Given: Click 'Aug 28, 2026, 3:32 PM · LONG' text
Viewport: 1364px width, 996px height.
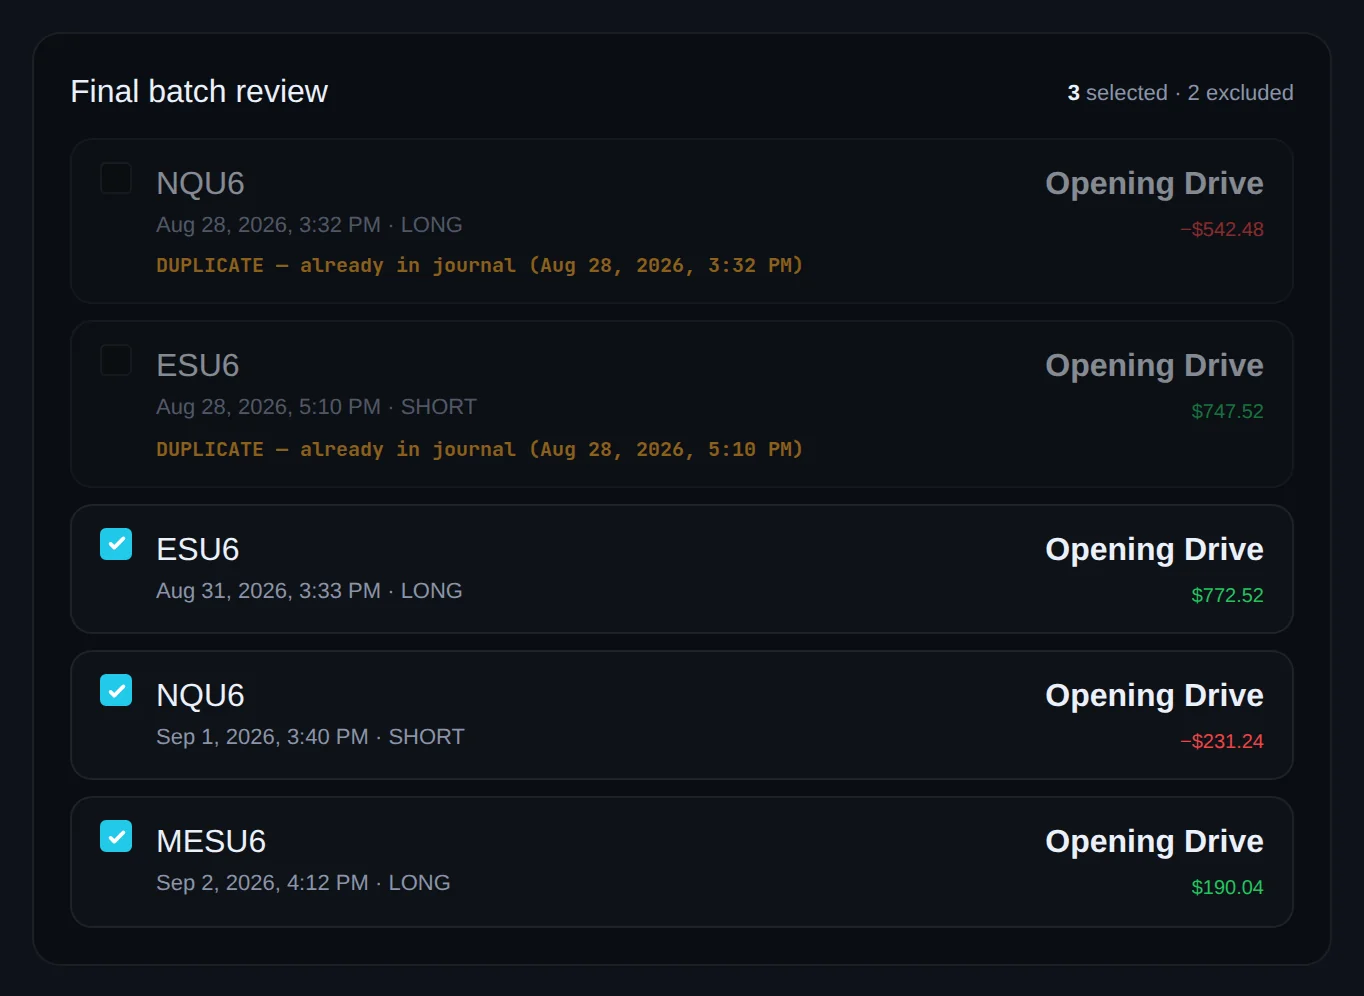Looking at the screenshot, I should point(309,225).
